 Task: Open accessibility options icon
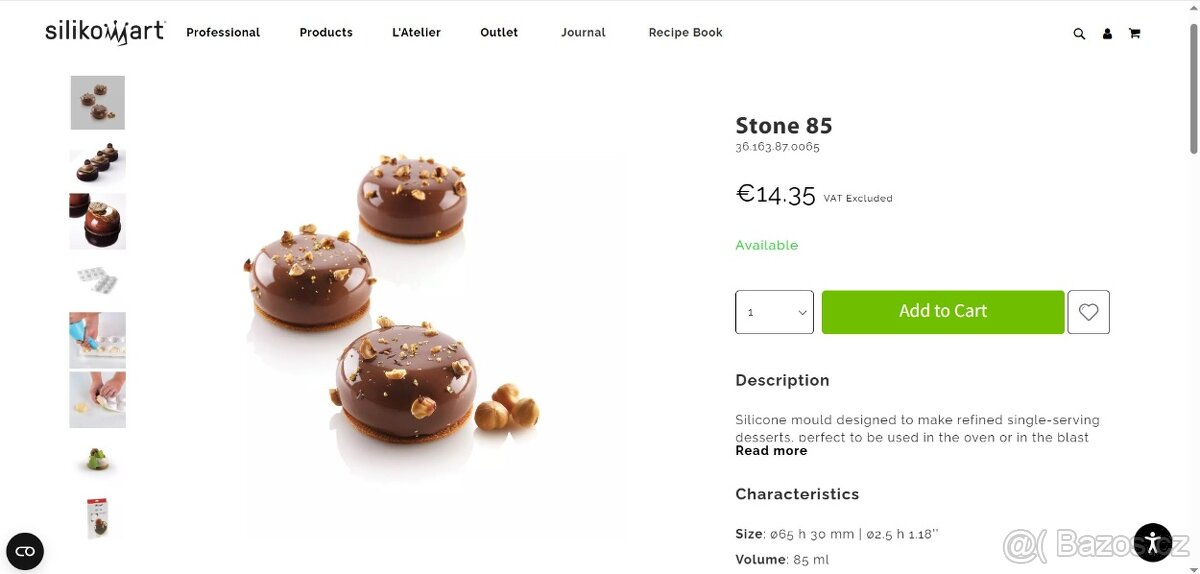point(1153,543)
